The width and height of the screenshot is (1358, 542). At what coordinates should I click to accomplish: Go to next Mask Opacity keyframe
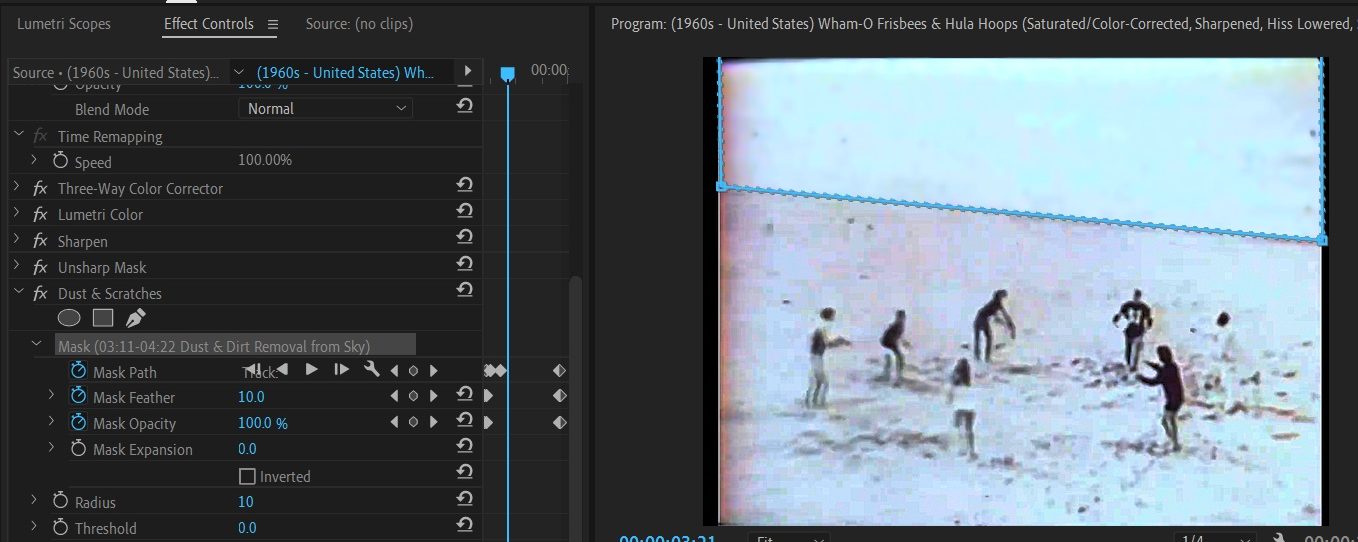pos(433,423)
